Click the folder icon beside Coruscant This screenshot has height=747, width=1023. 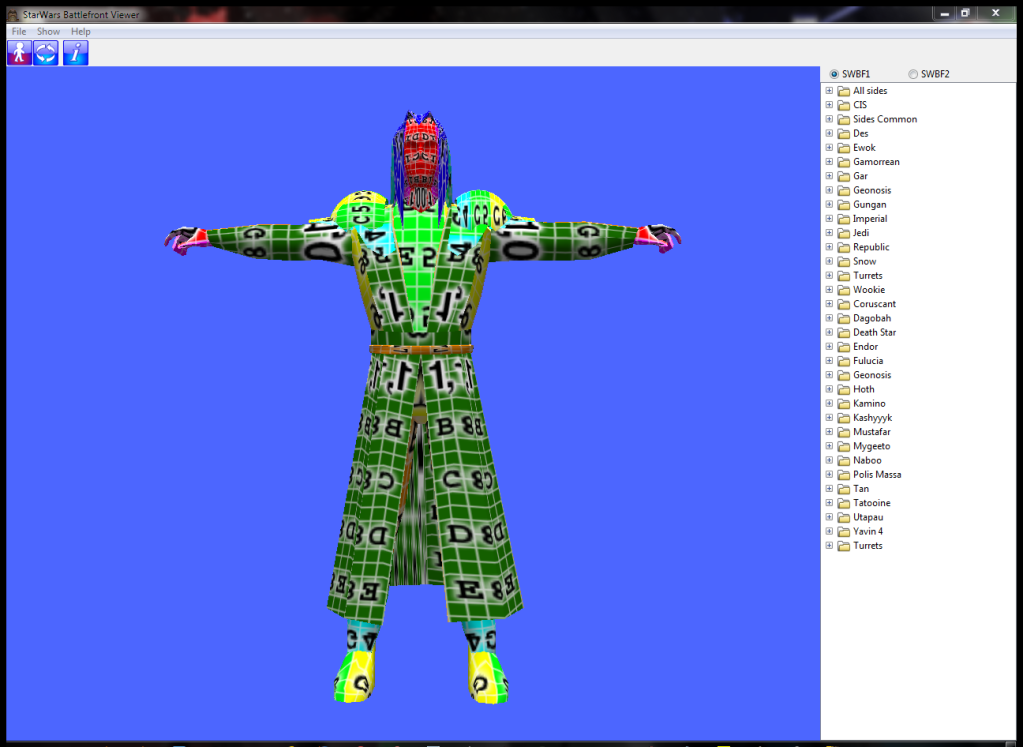pos(844,305)
